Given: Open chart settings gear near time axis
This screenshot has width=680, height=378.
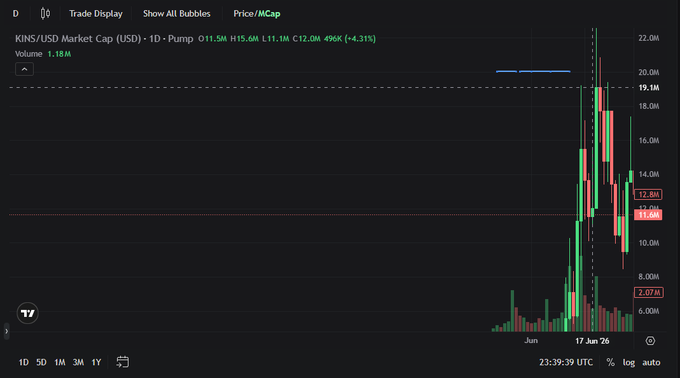Looking at the screenshot, I should point(650,341).
